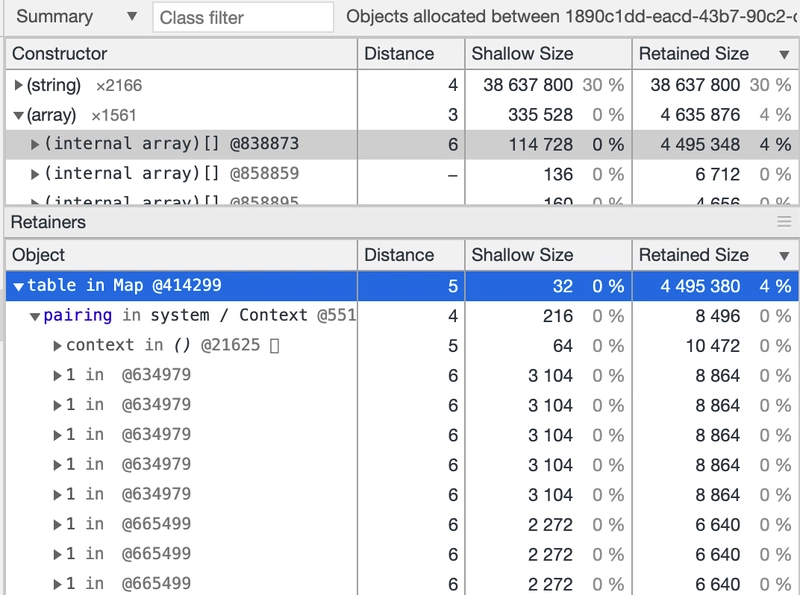This screenshot has height=595, width=800.
Task: Expand the (internal array)[] @858859 entry
Action: pos(36,175)
